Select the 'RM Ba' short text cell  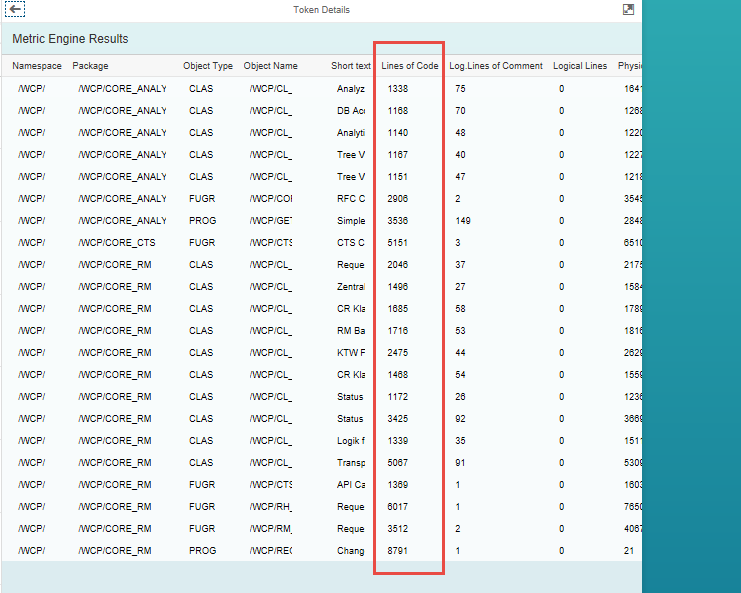click(x=351, y=330)
